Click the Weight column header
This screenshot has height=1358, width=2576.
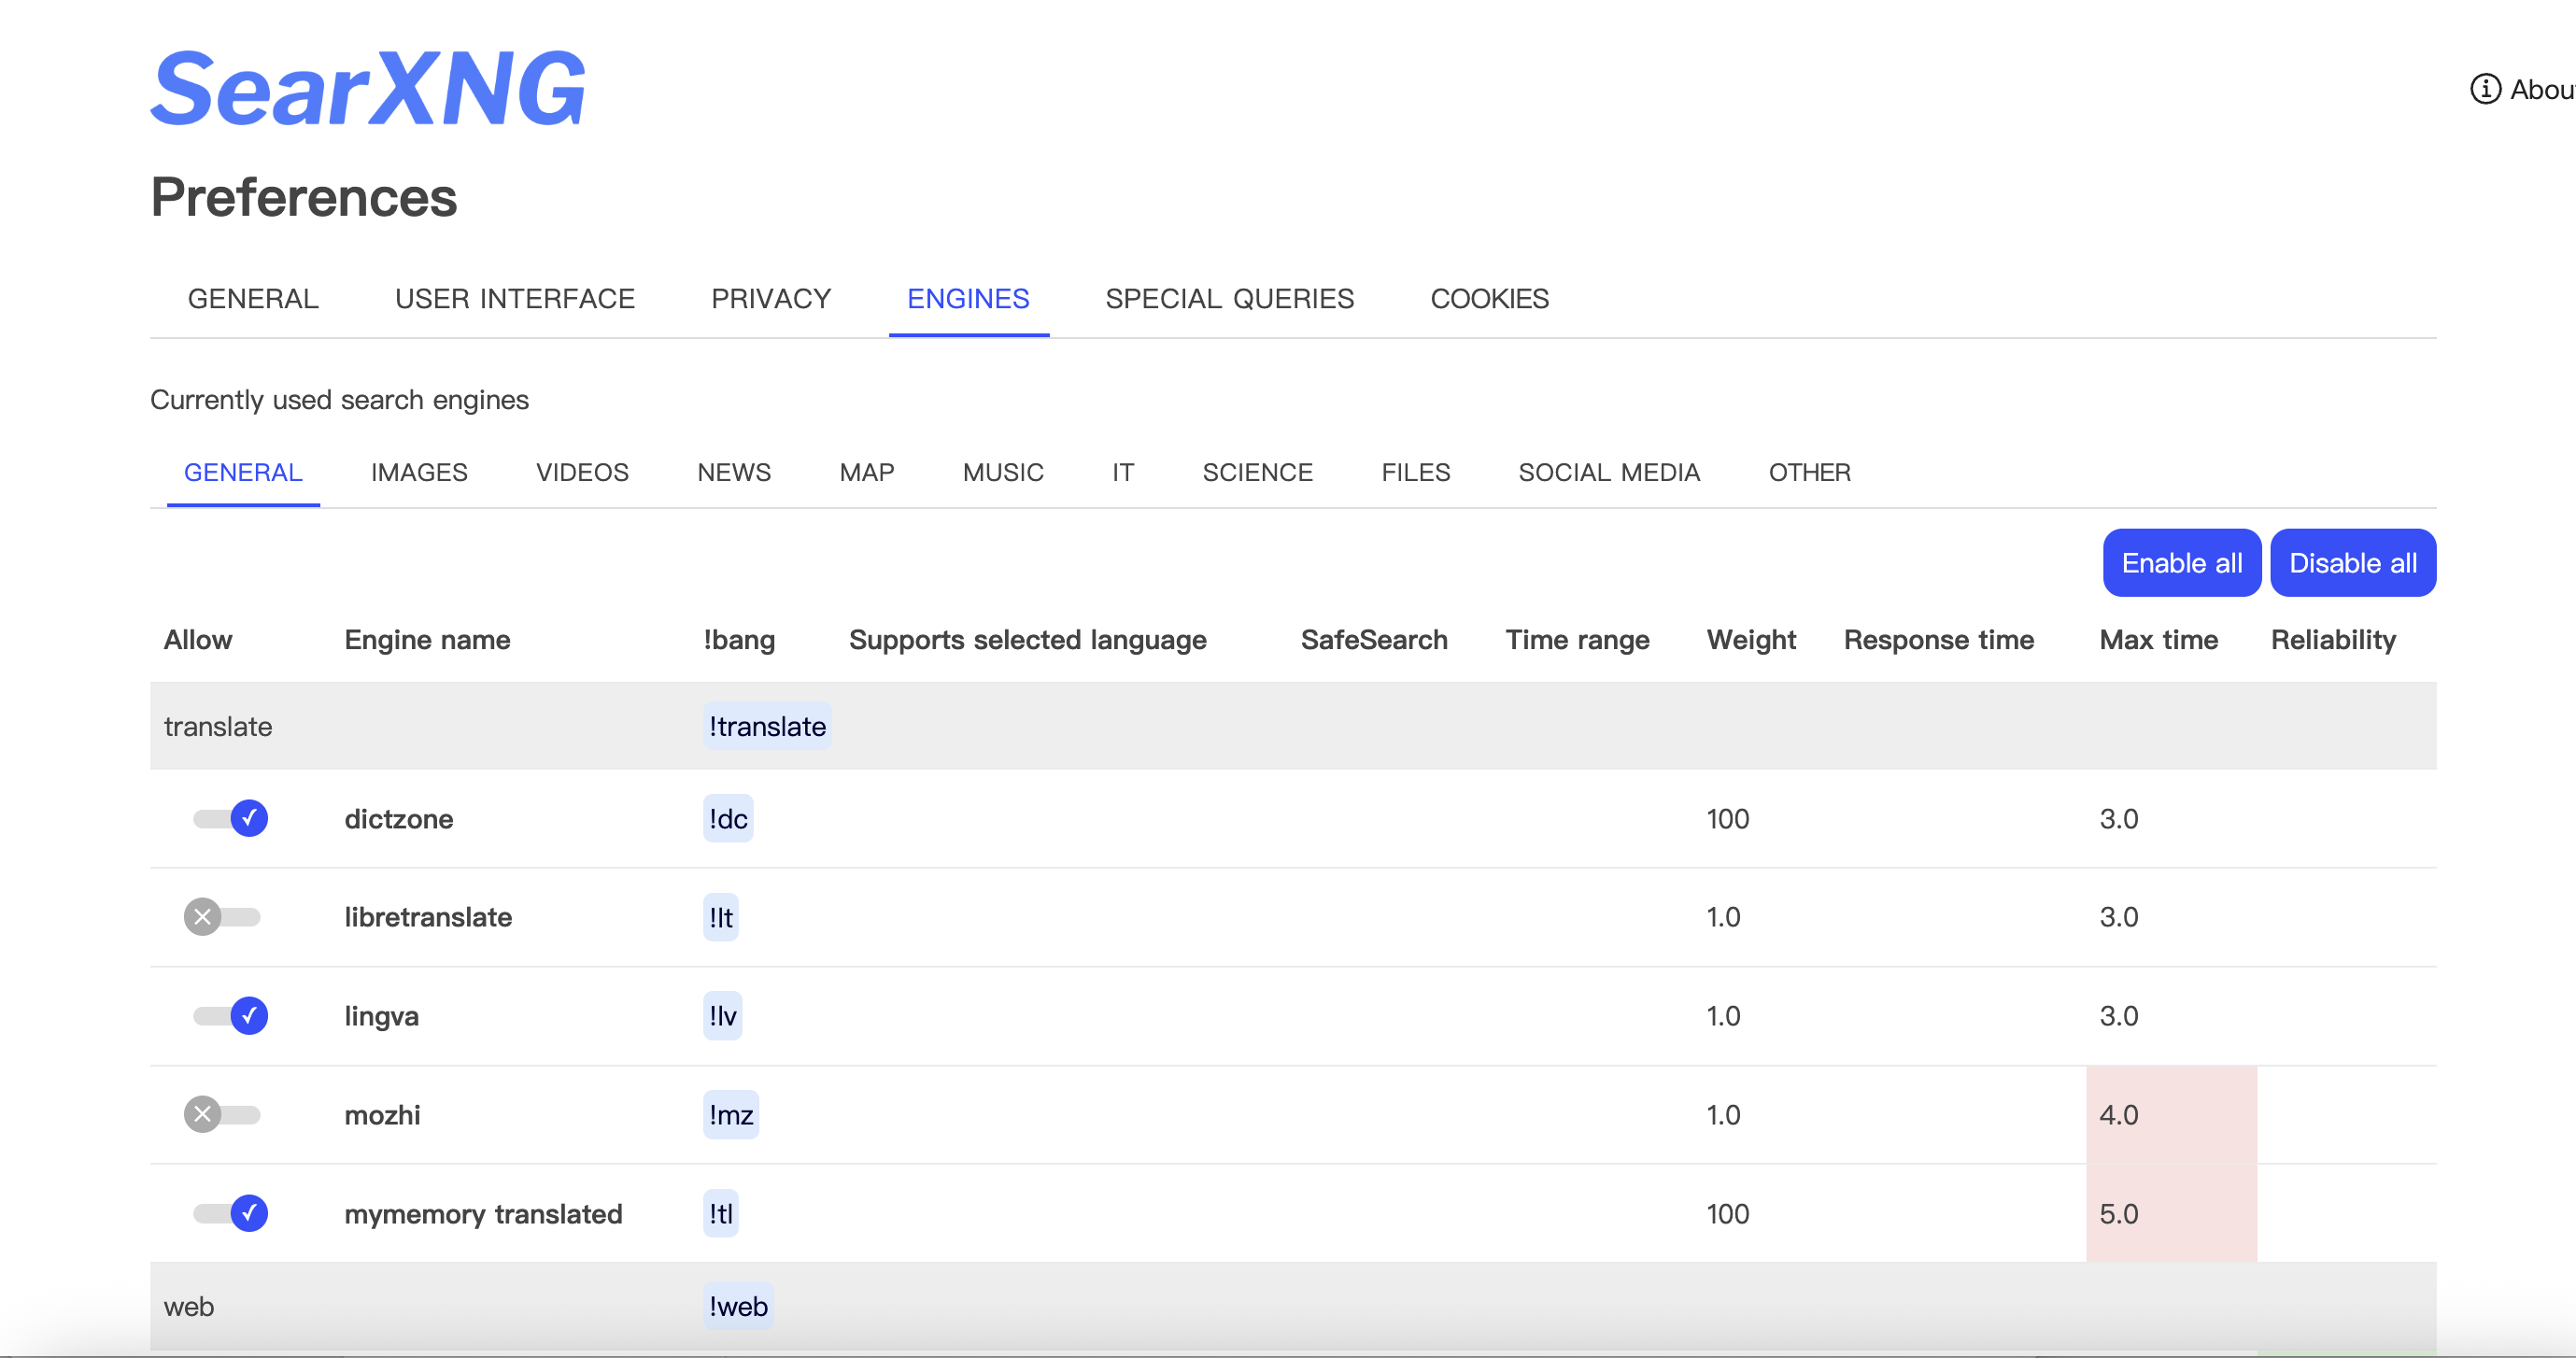1750,639
